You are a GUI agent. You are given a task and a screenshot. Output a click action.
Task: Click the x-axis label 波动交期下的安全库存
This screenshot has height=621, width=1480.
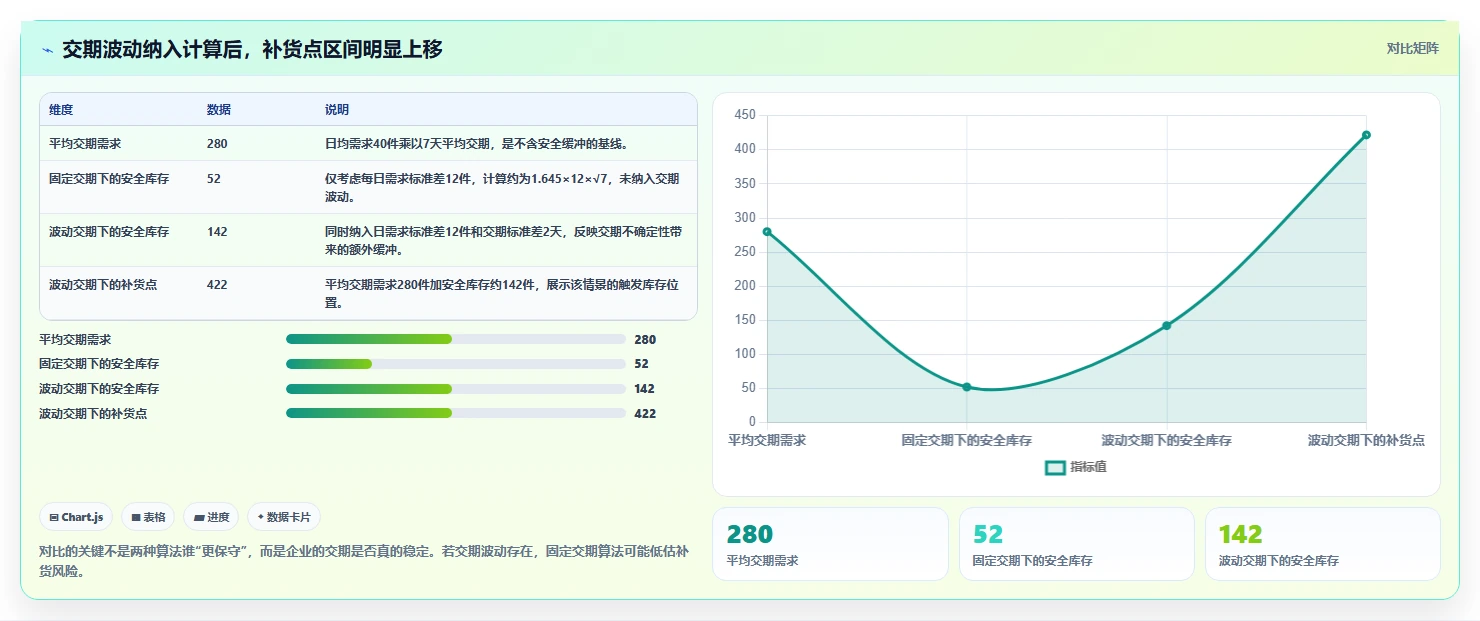(x=1166, y=440)
